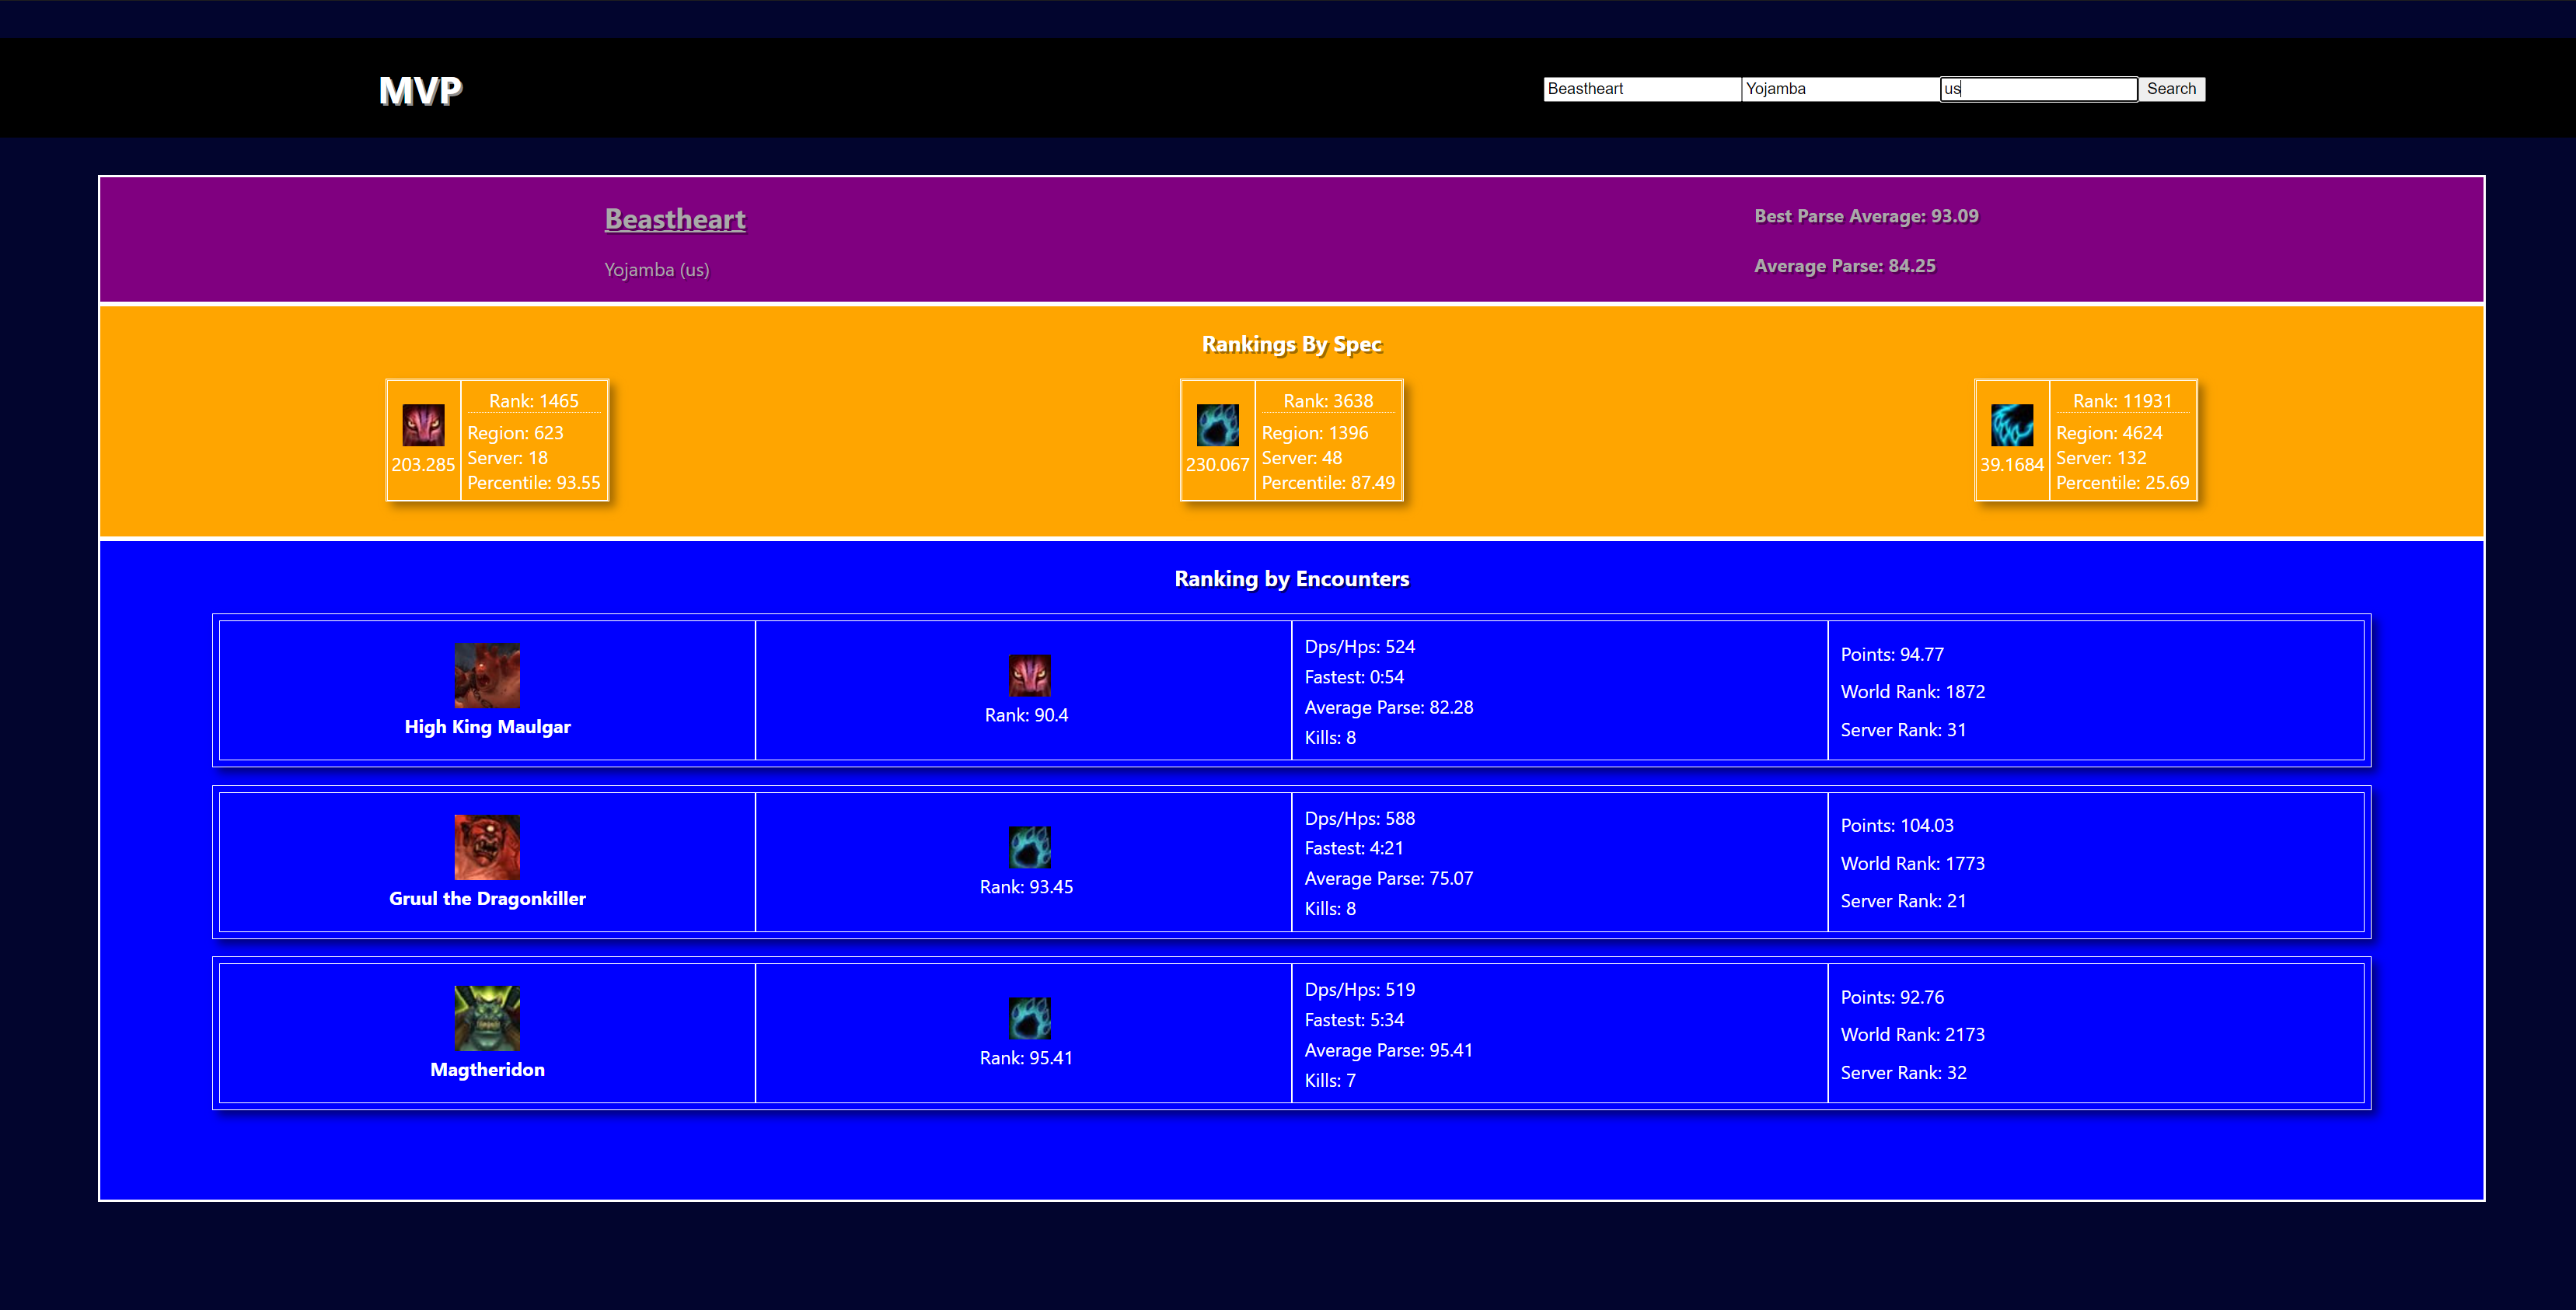Click the MVP logo title
This screenshot has width=2576, height=1310.
(x=420, y=91)
